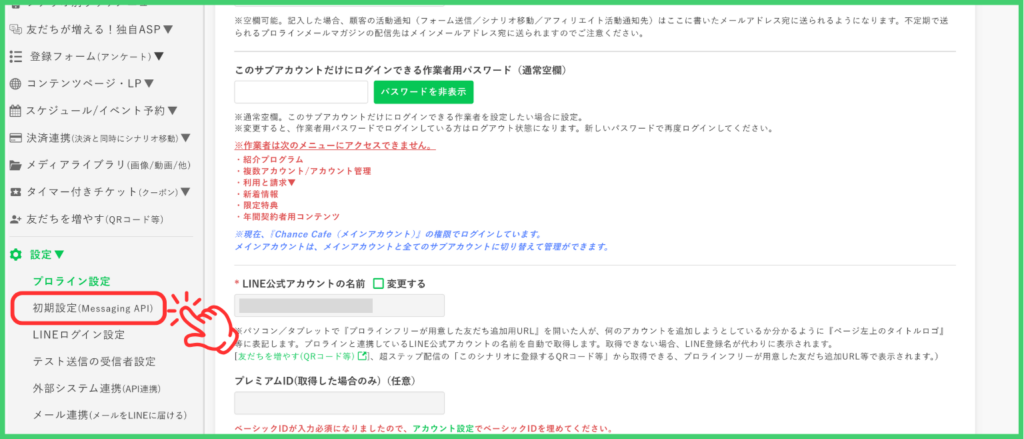This screenshot has width=1024, height=439.
Task: Go to LINEログイン設定
Action: pos(78,335)
